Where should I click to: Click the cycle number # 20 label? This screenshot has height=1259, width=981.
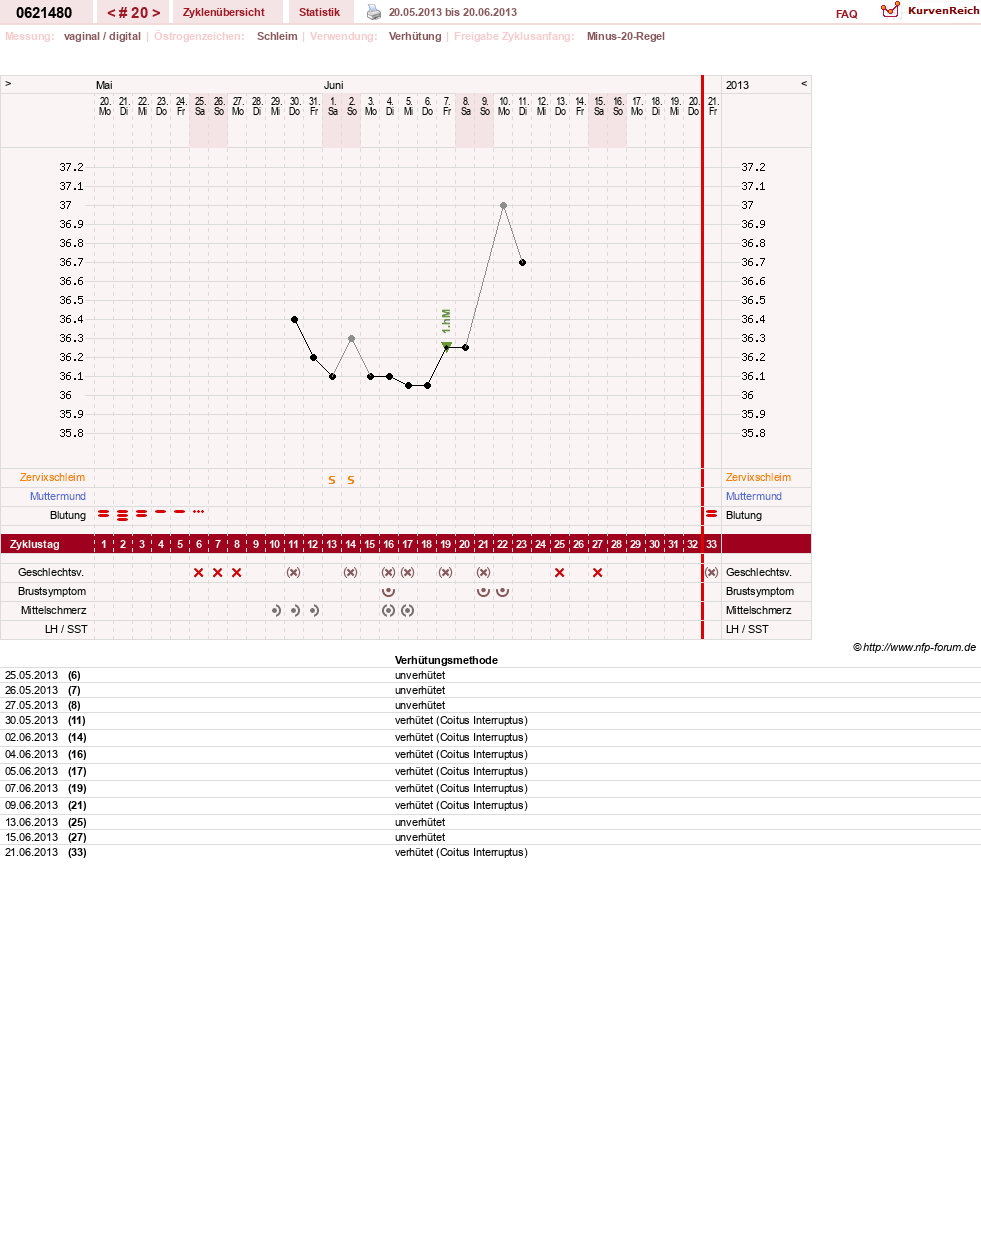[x=134, y=13]
